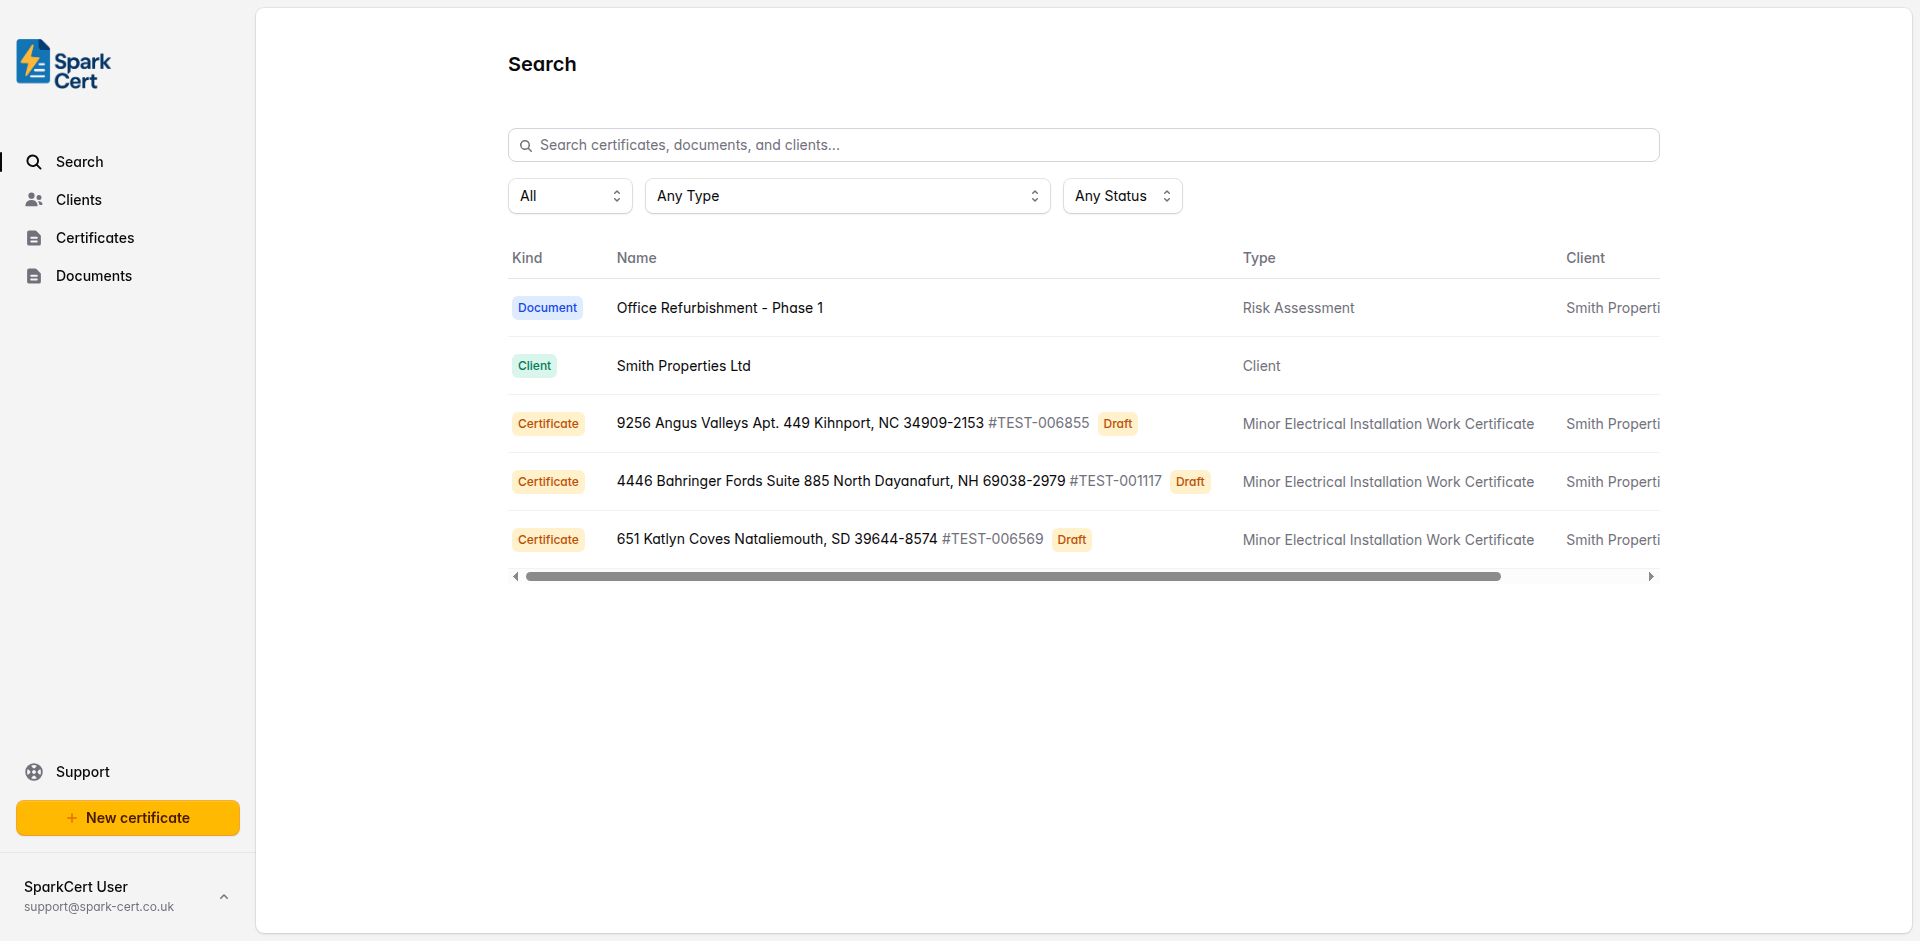Click the Support life-ring icon

[x=34, y=771]
